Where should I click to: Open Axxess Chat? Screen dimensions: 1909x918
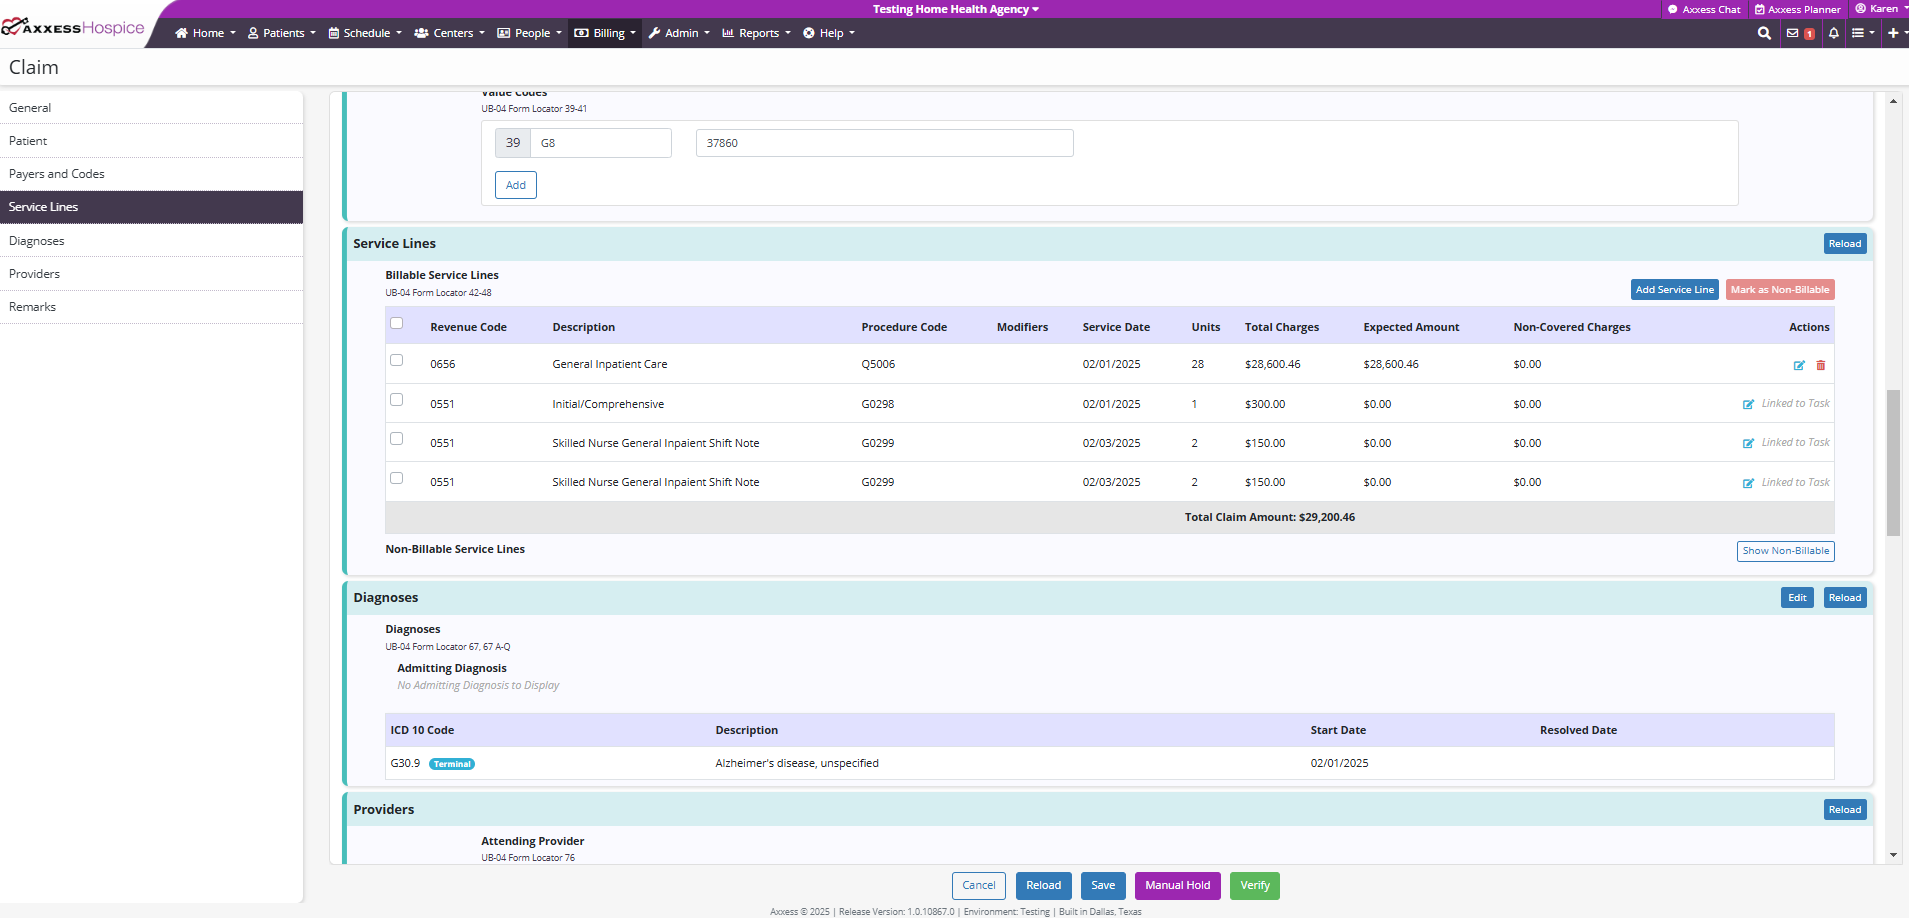[x=1704, y=9]
